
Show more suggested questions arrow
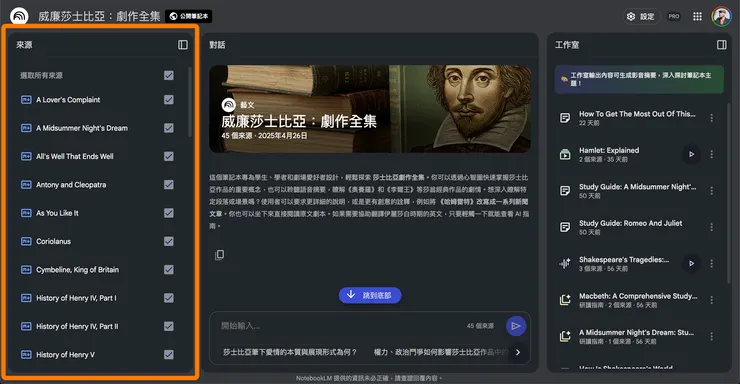click(x=518, y=352)
